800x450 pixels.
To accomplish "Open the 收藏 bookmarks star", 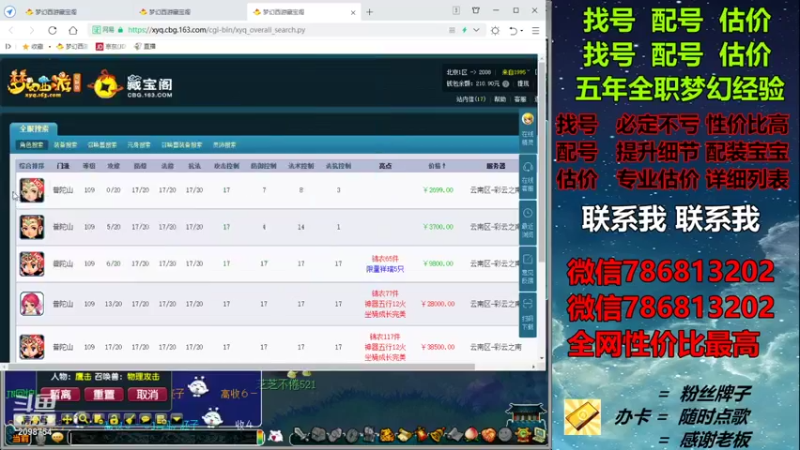I will pos(33,46).
